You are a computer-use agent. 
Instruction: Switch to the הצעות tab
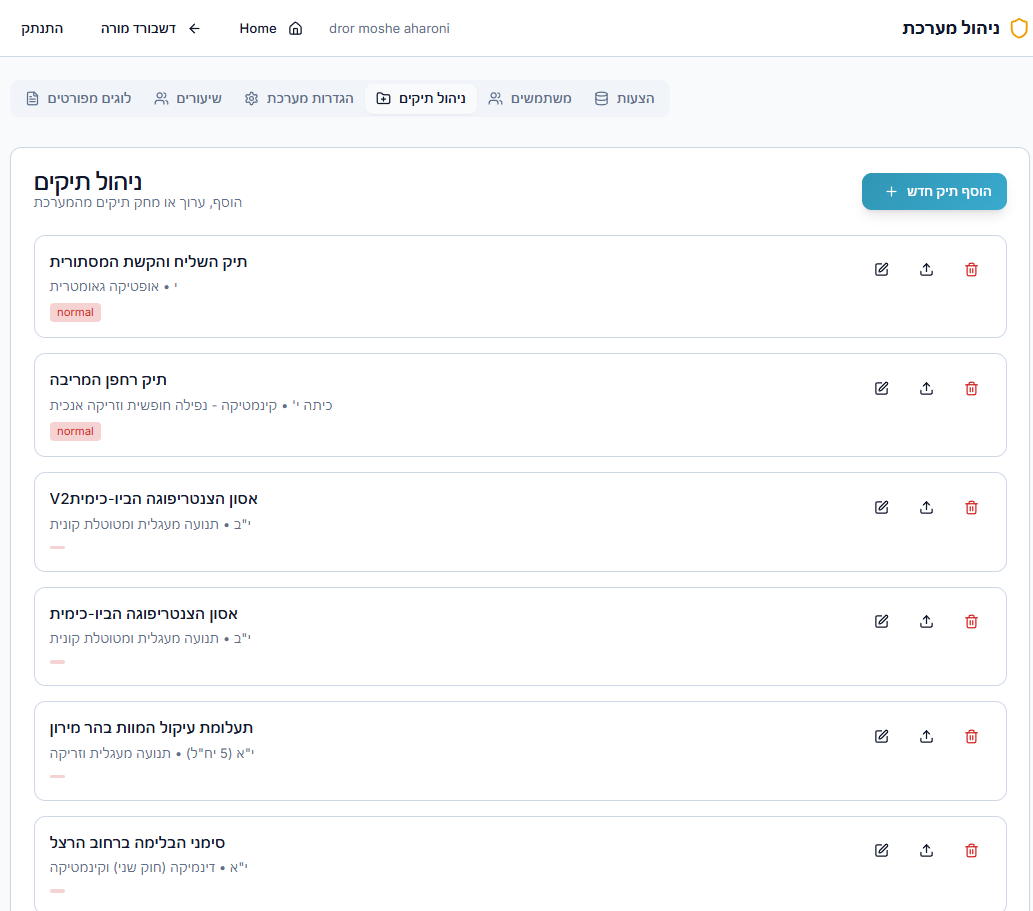coord(624,98)
